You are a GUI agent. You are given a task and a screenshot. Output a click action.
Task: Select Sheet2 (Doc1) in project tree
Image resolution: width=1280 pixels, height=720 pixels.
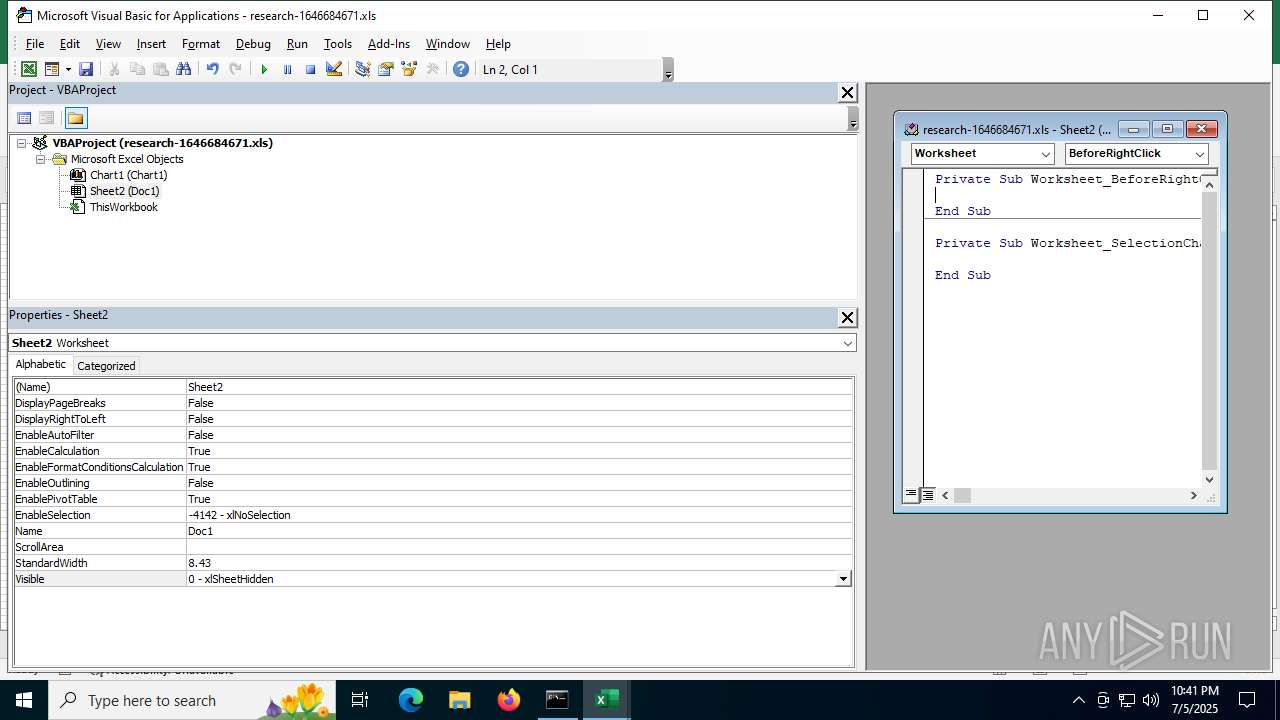coord(124,191)
